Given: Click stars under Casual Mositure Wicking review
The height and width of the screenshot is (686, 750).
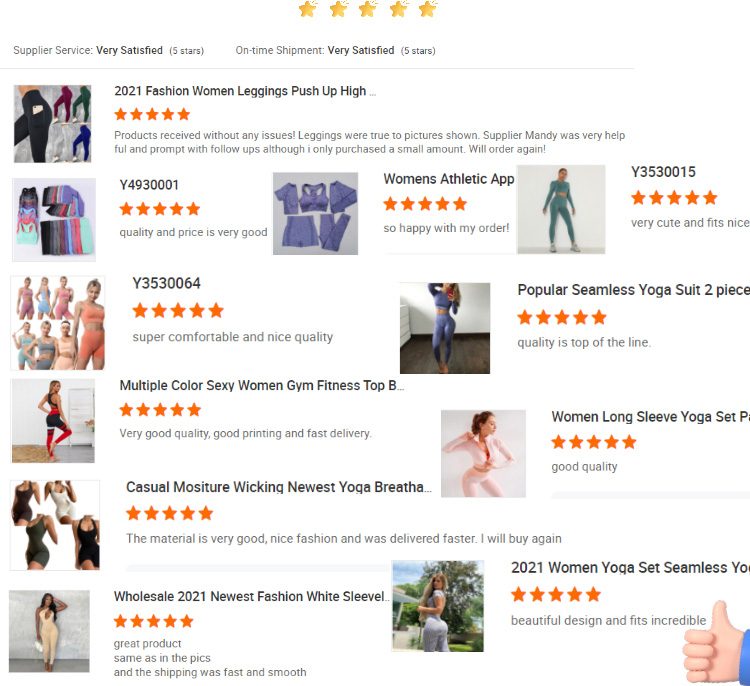Looking at the screenshot, I should click(x=169, y=513).
